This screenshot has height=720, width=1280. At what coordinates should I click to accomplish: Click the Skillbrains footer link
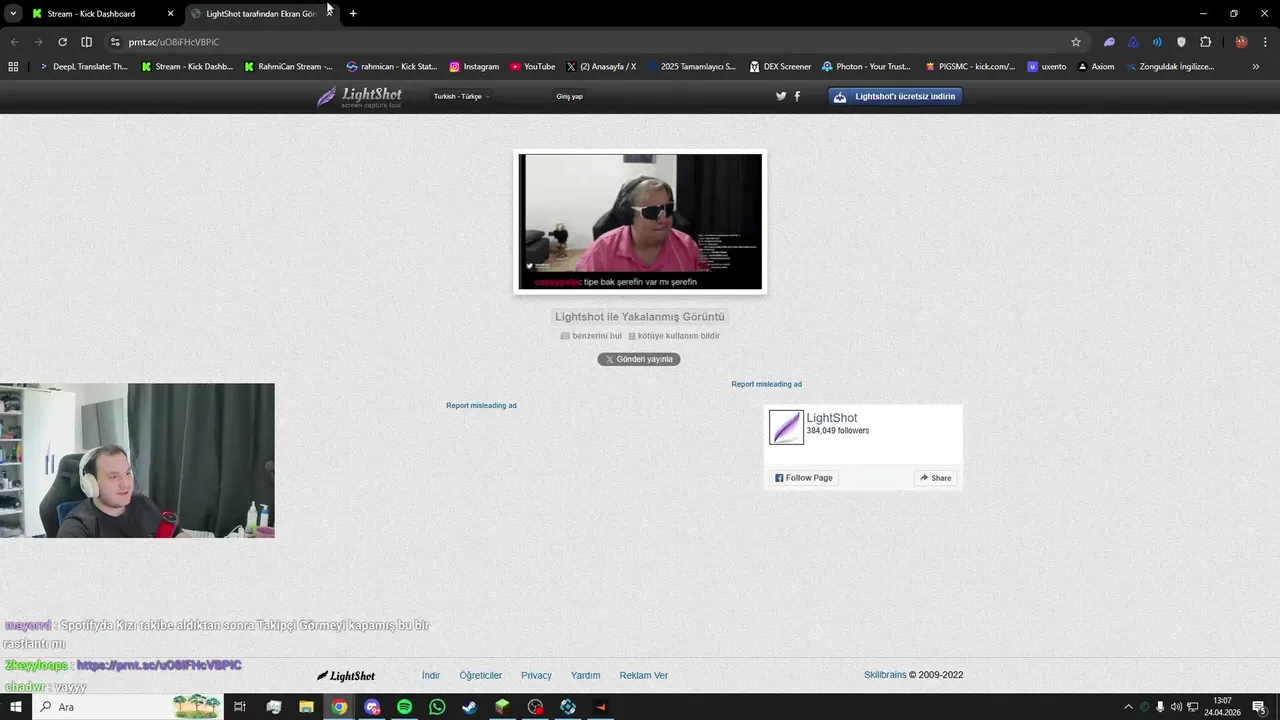(x=885, y=675)
